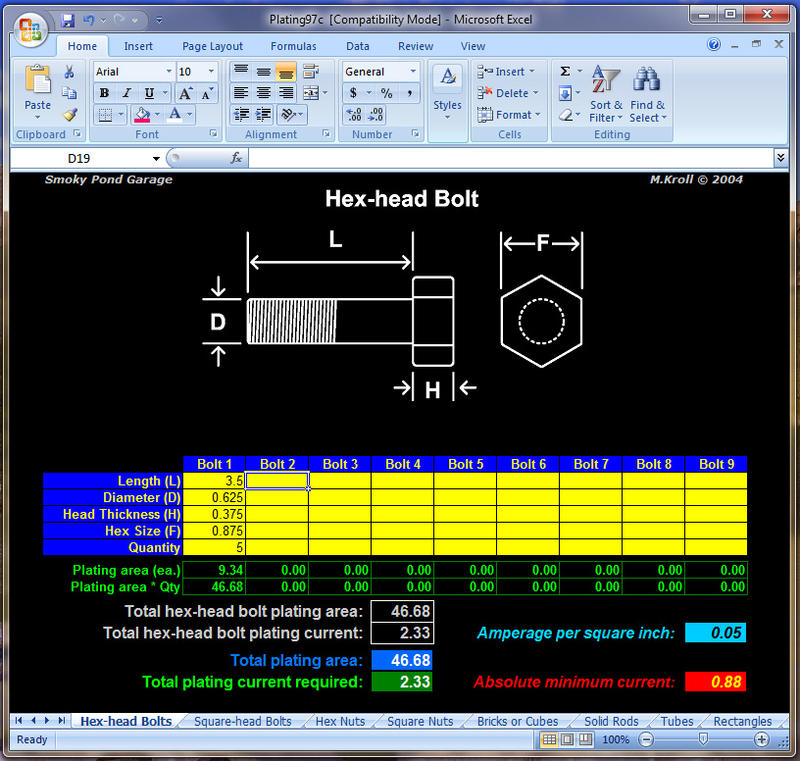Screen dimensions: 800x761
Task: Apply the AutoSum sigma icon
Action: pos(565,70)
